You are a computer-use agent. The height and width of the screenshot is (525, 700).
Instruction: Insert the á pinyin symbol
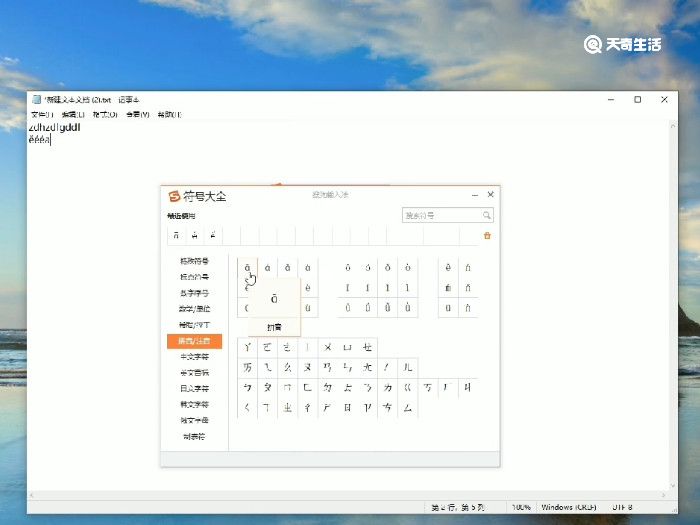[267, 268]
